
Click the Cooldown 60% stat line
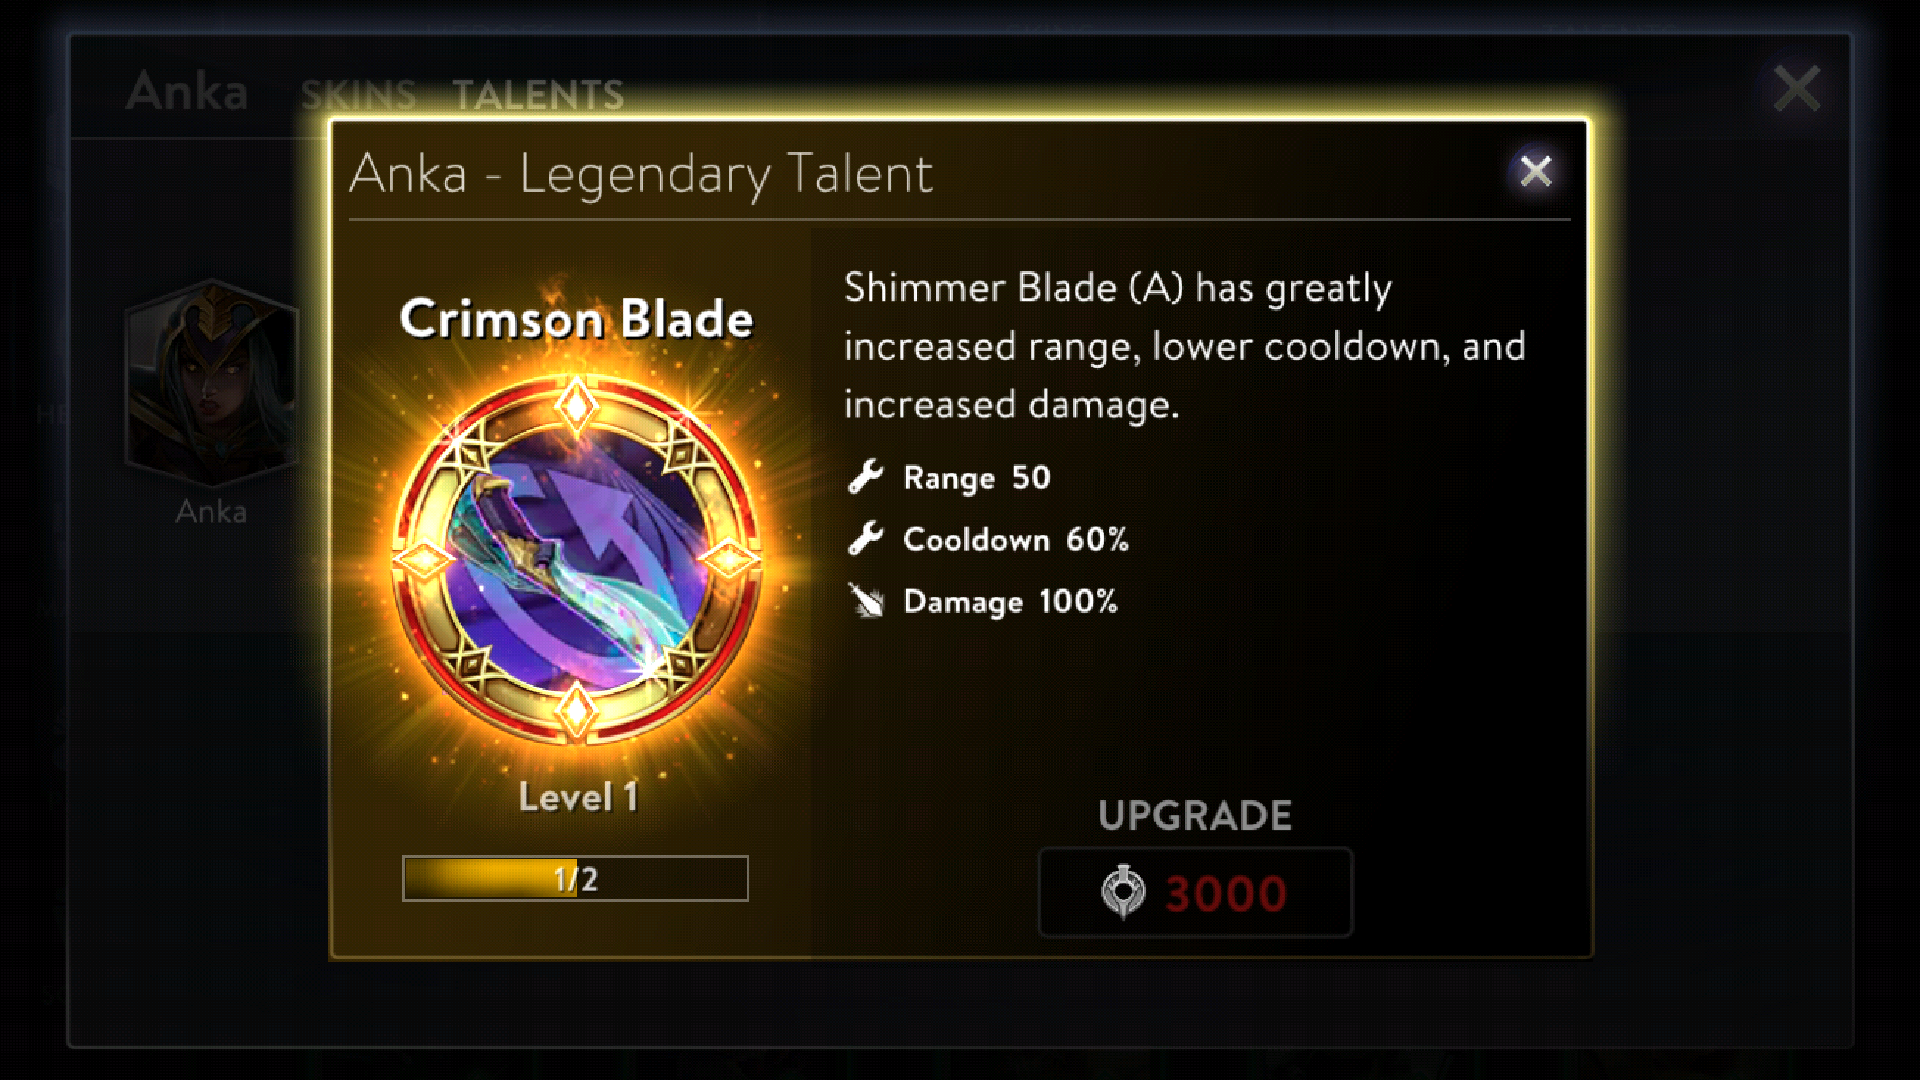988,539
